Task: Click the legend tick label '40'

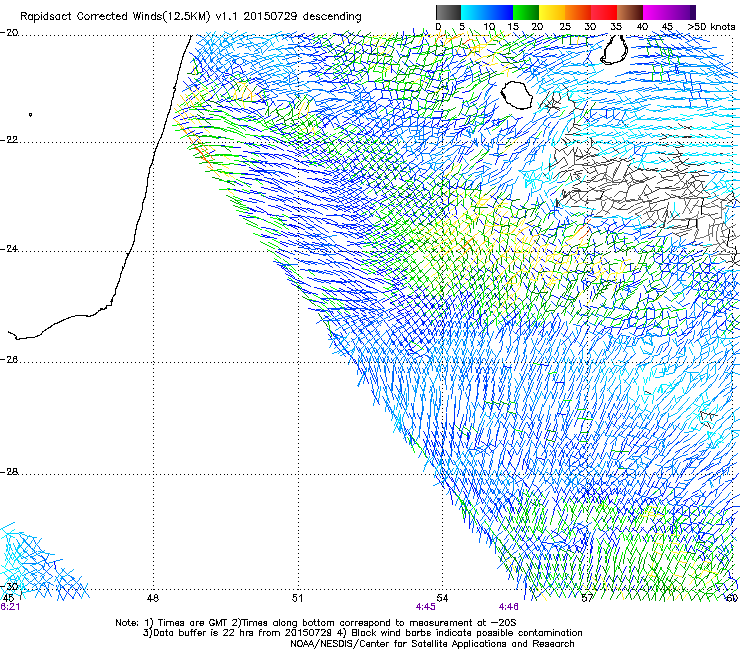Action: pos(642,27)
